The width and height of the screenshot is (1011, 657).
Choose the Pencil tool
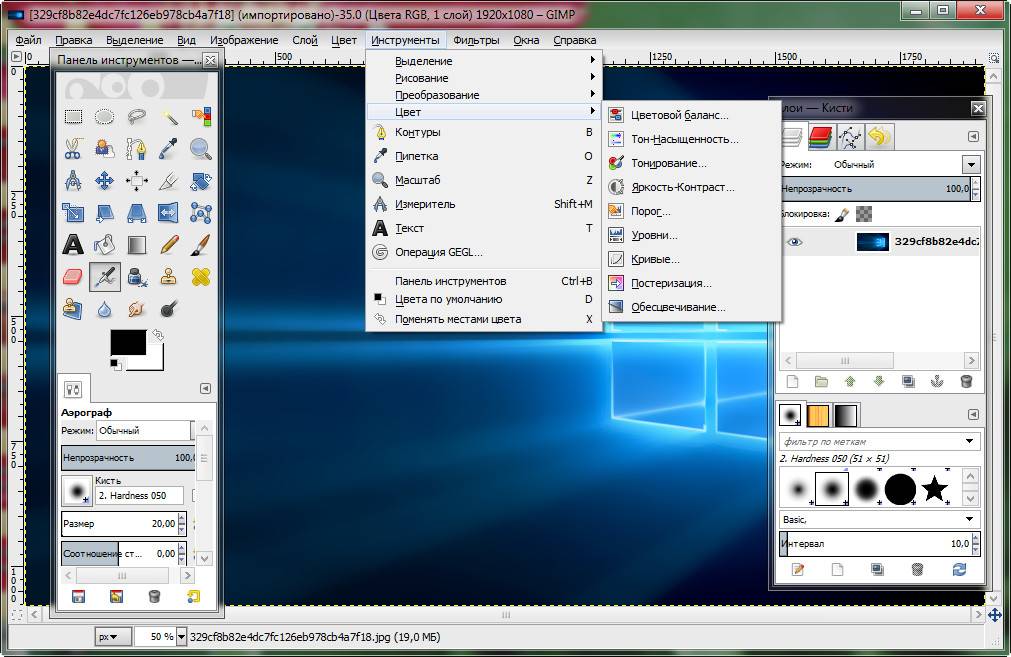click(x=169, y=245)
